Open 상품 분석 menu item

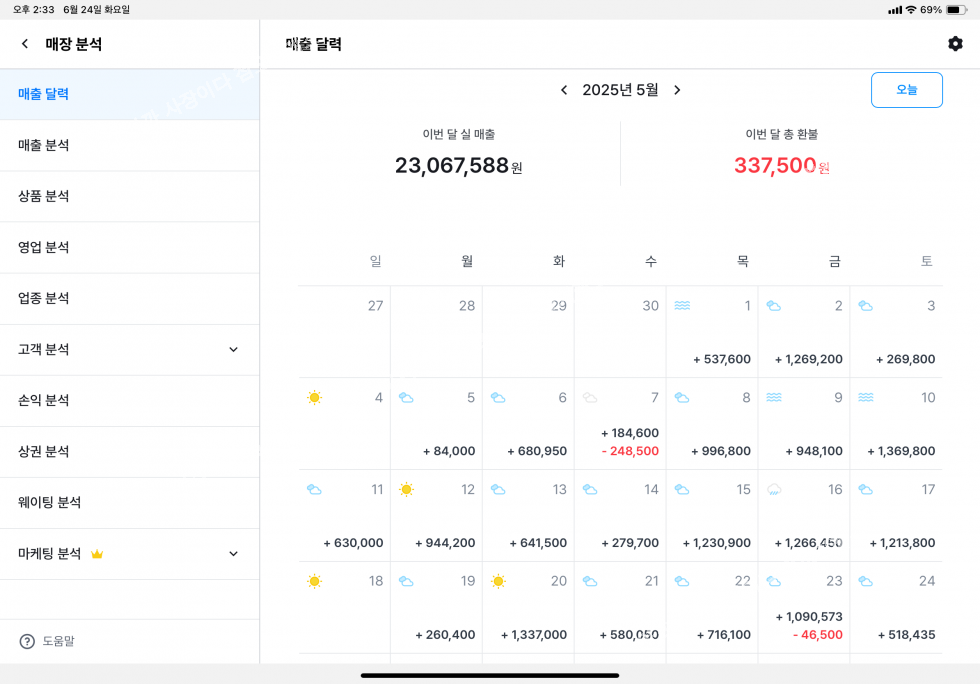44,196
